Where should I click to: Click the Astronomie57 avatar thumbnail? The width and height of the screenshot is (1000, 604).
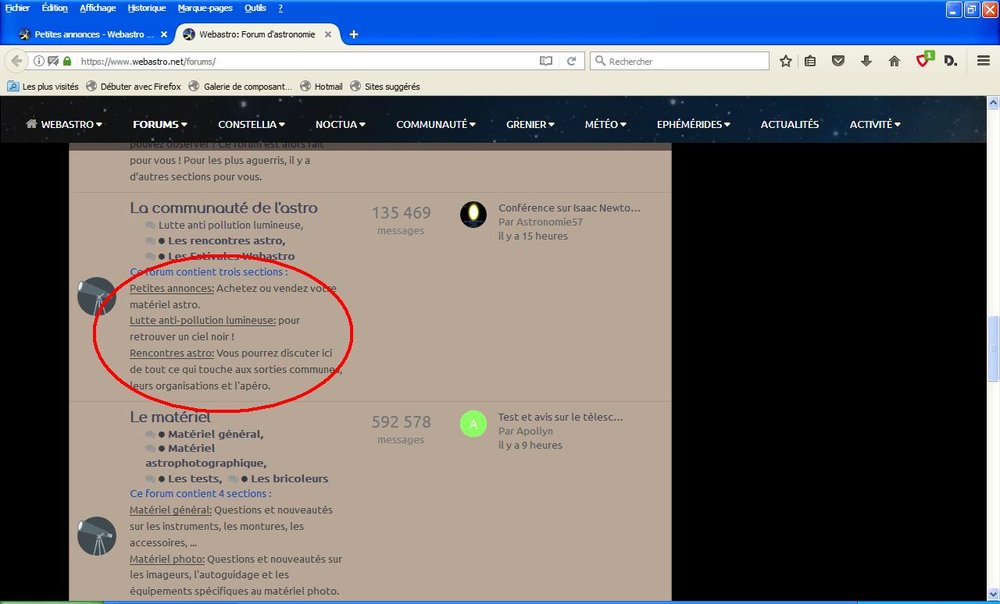point(473,215)
